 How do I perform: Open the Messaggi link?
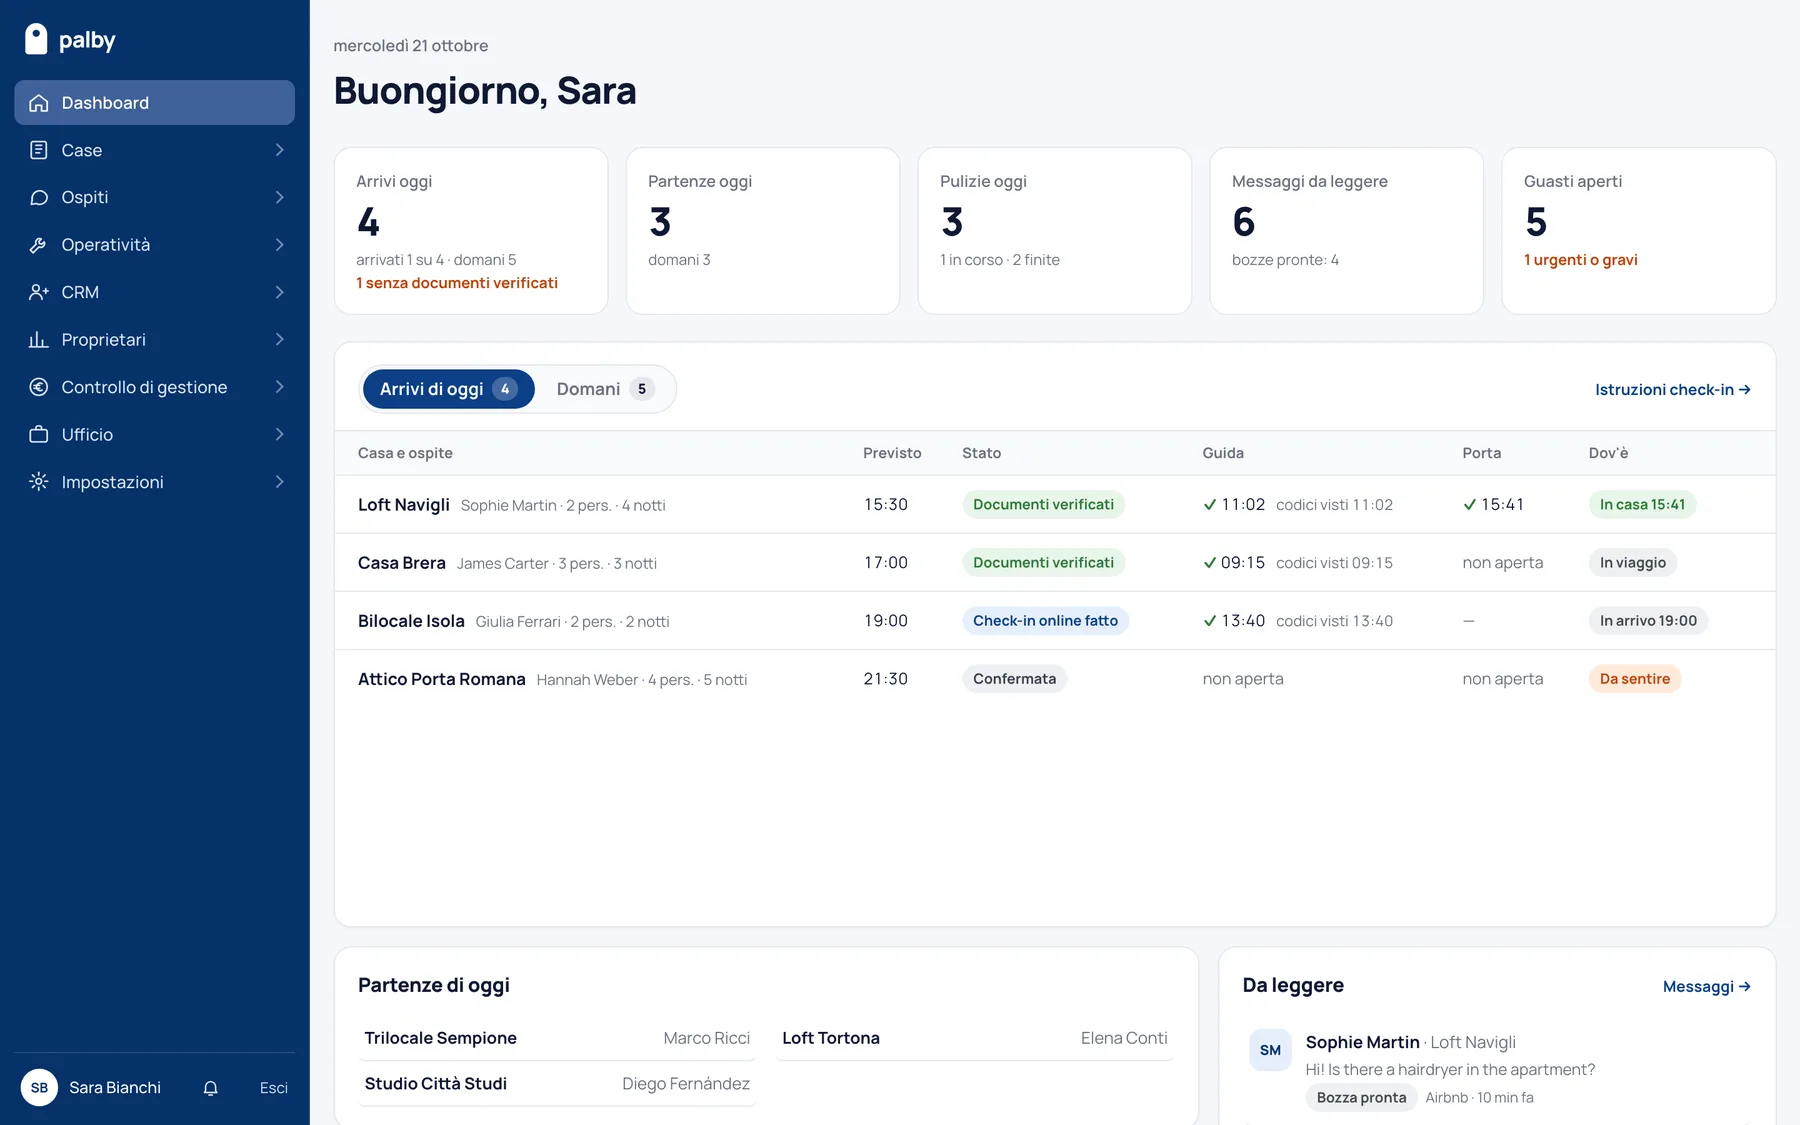pos(1707,987)
